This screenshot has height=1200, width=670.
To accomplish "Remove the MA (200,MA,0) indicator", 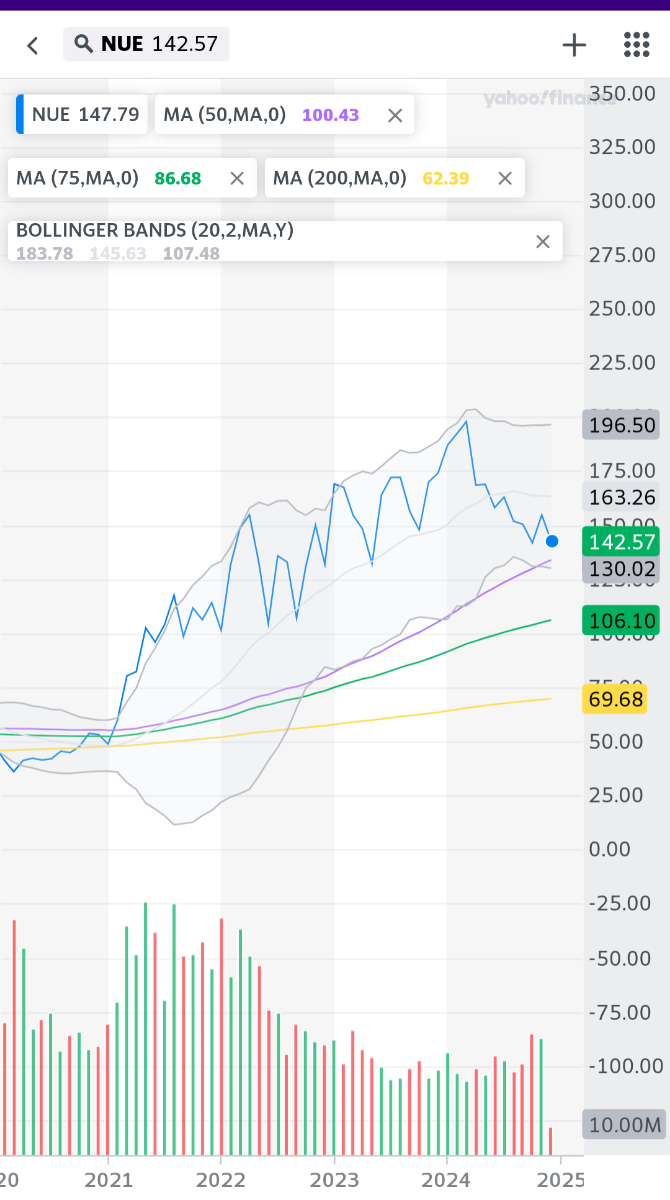I will [505, 179].
